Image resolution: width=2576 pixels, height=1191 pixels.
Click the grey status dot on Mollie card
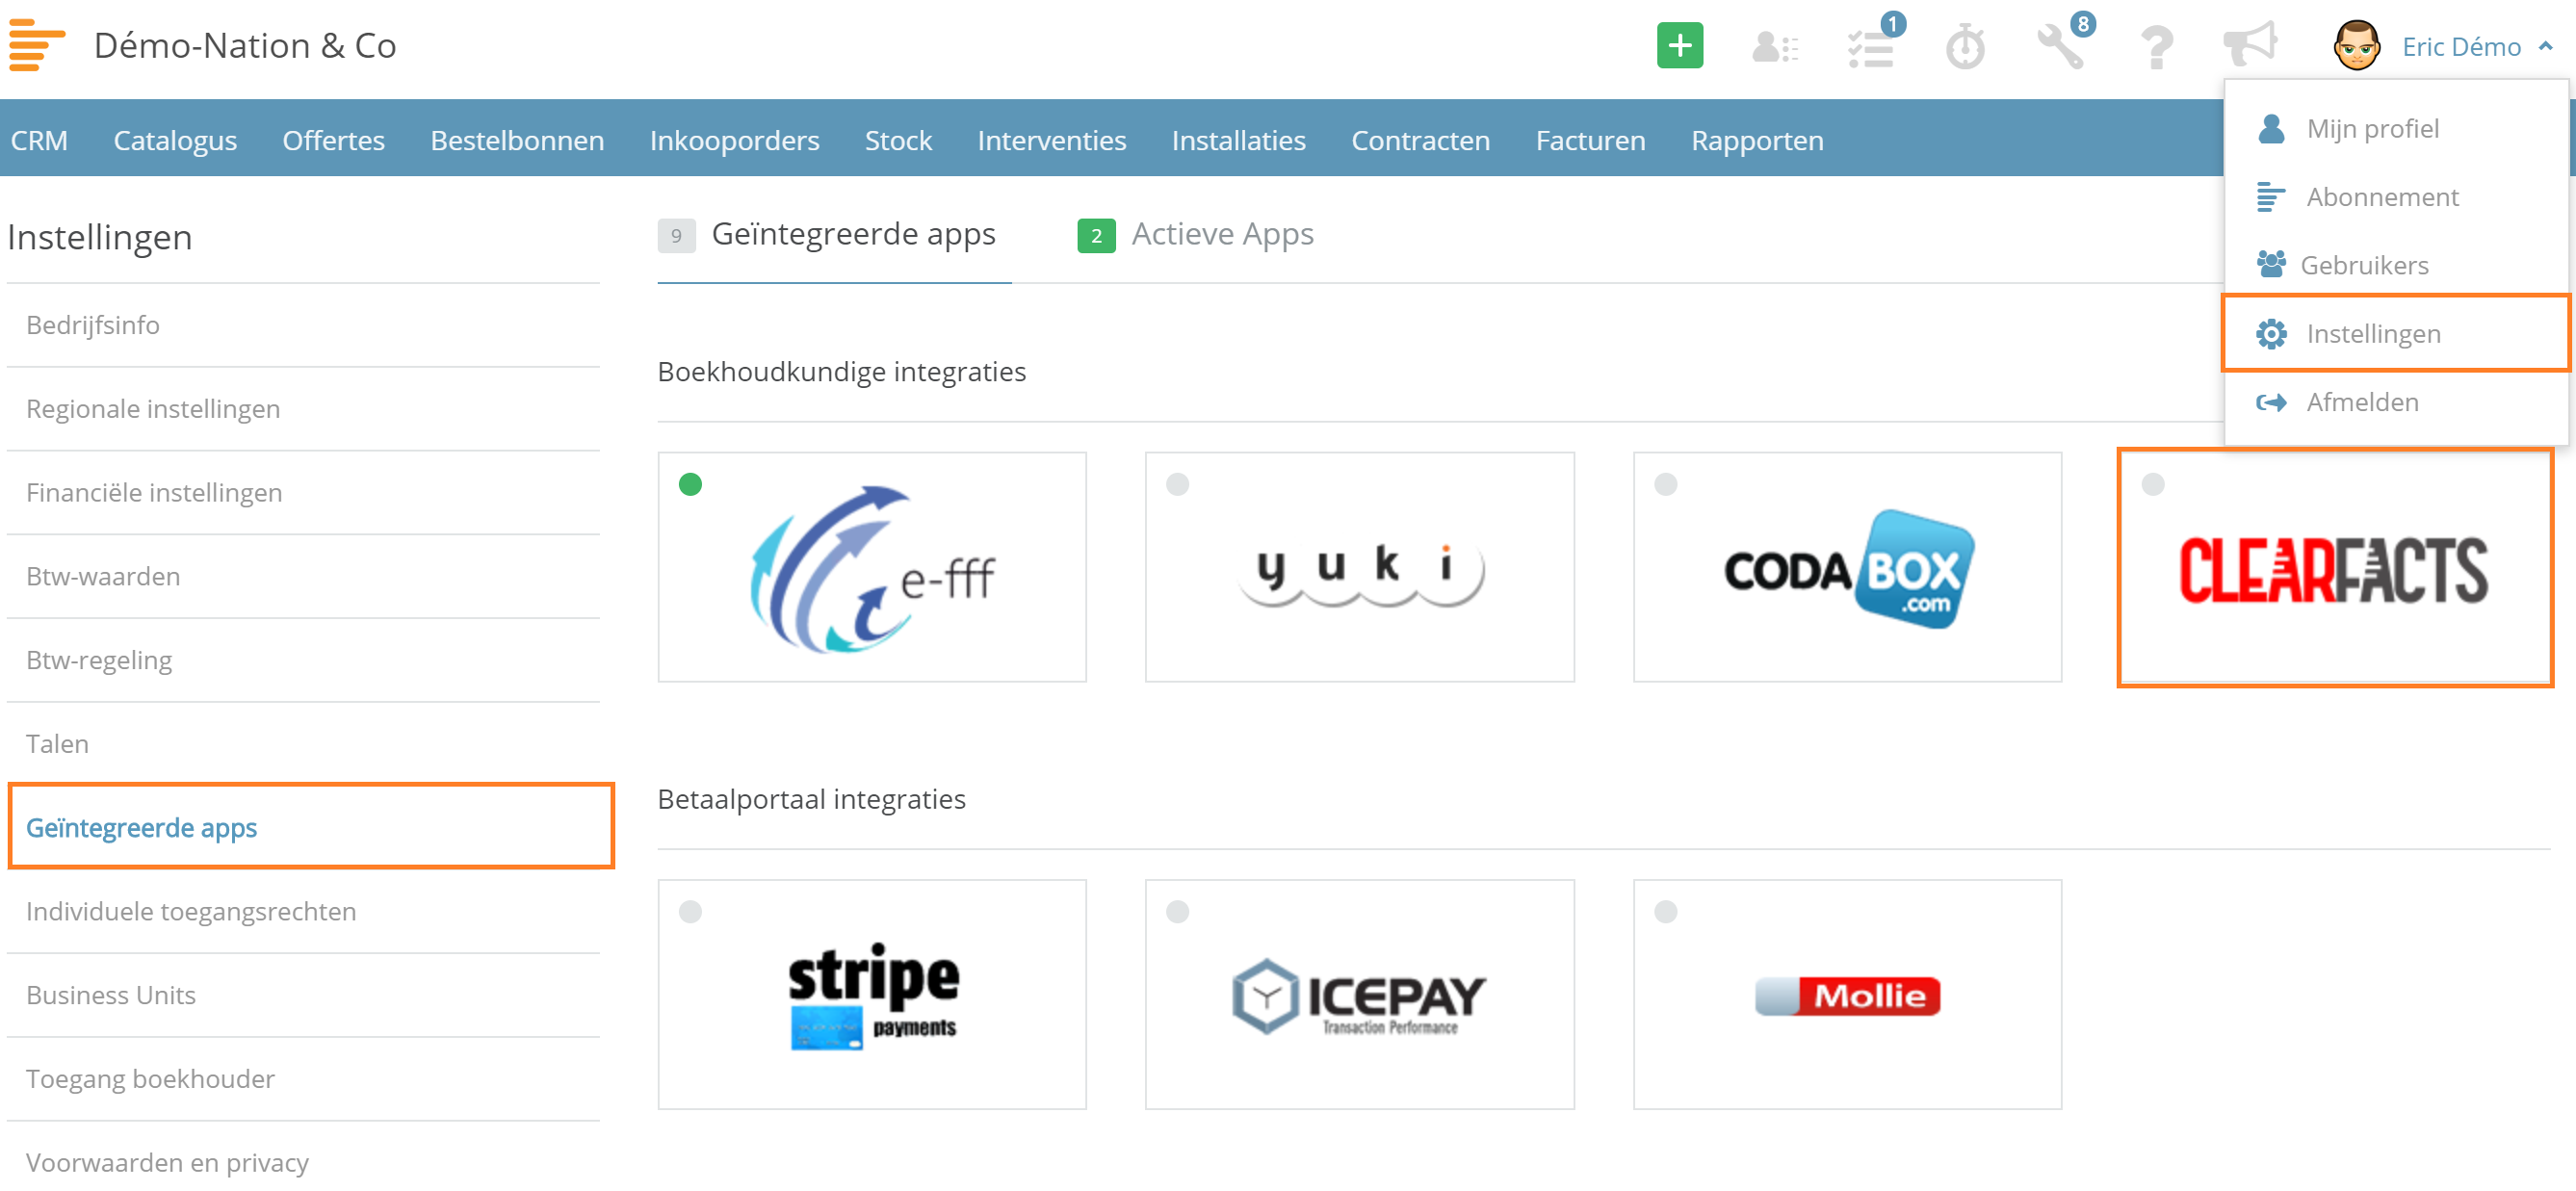point(1665,912)
